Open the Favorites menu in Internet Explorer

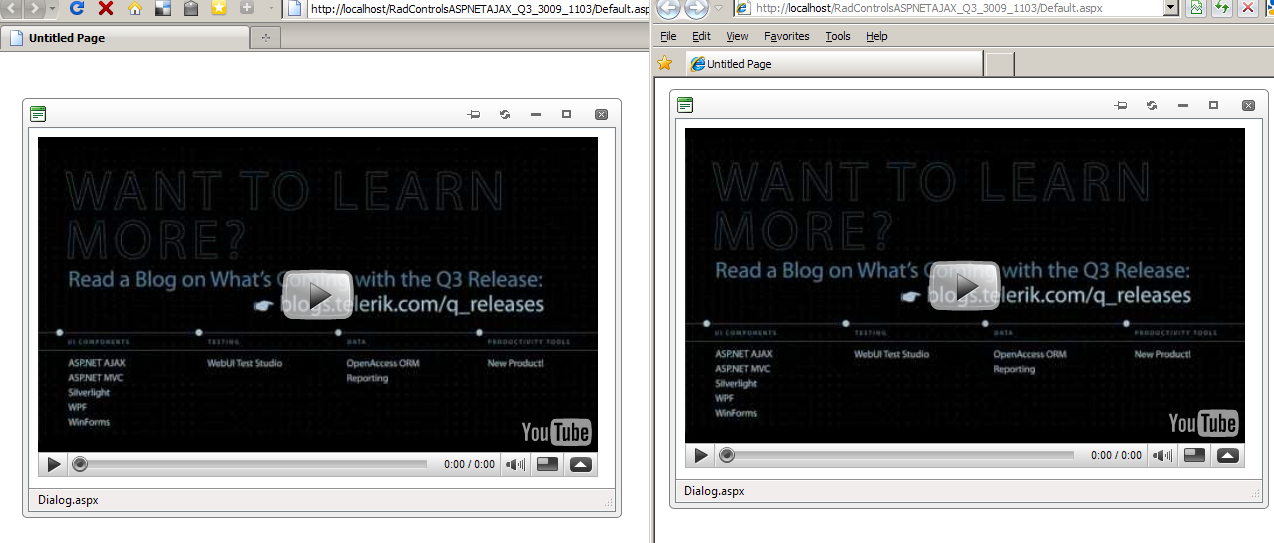(x=787, y=36)
